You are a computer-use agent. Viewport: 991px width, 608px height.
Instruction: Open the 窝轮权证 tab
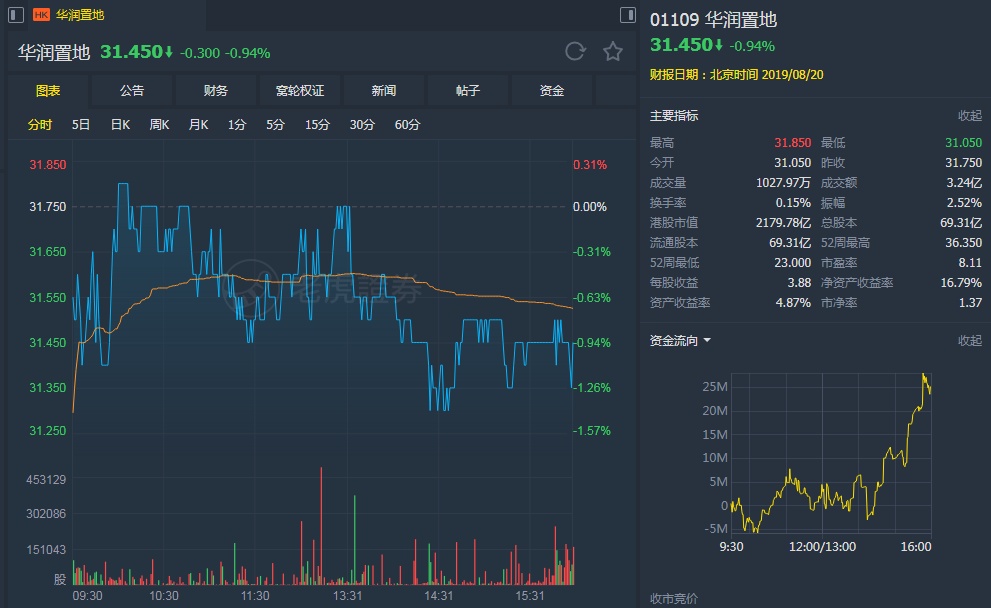coord(300,91)
